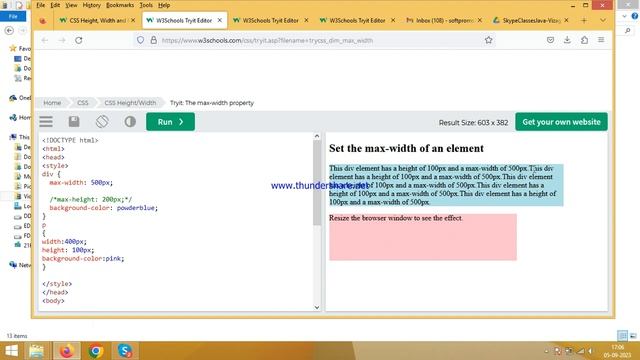This screenshot has width=640, height=360.
Task: Rotate the editor layout orientation
Action: coord(102,122)
